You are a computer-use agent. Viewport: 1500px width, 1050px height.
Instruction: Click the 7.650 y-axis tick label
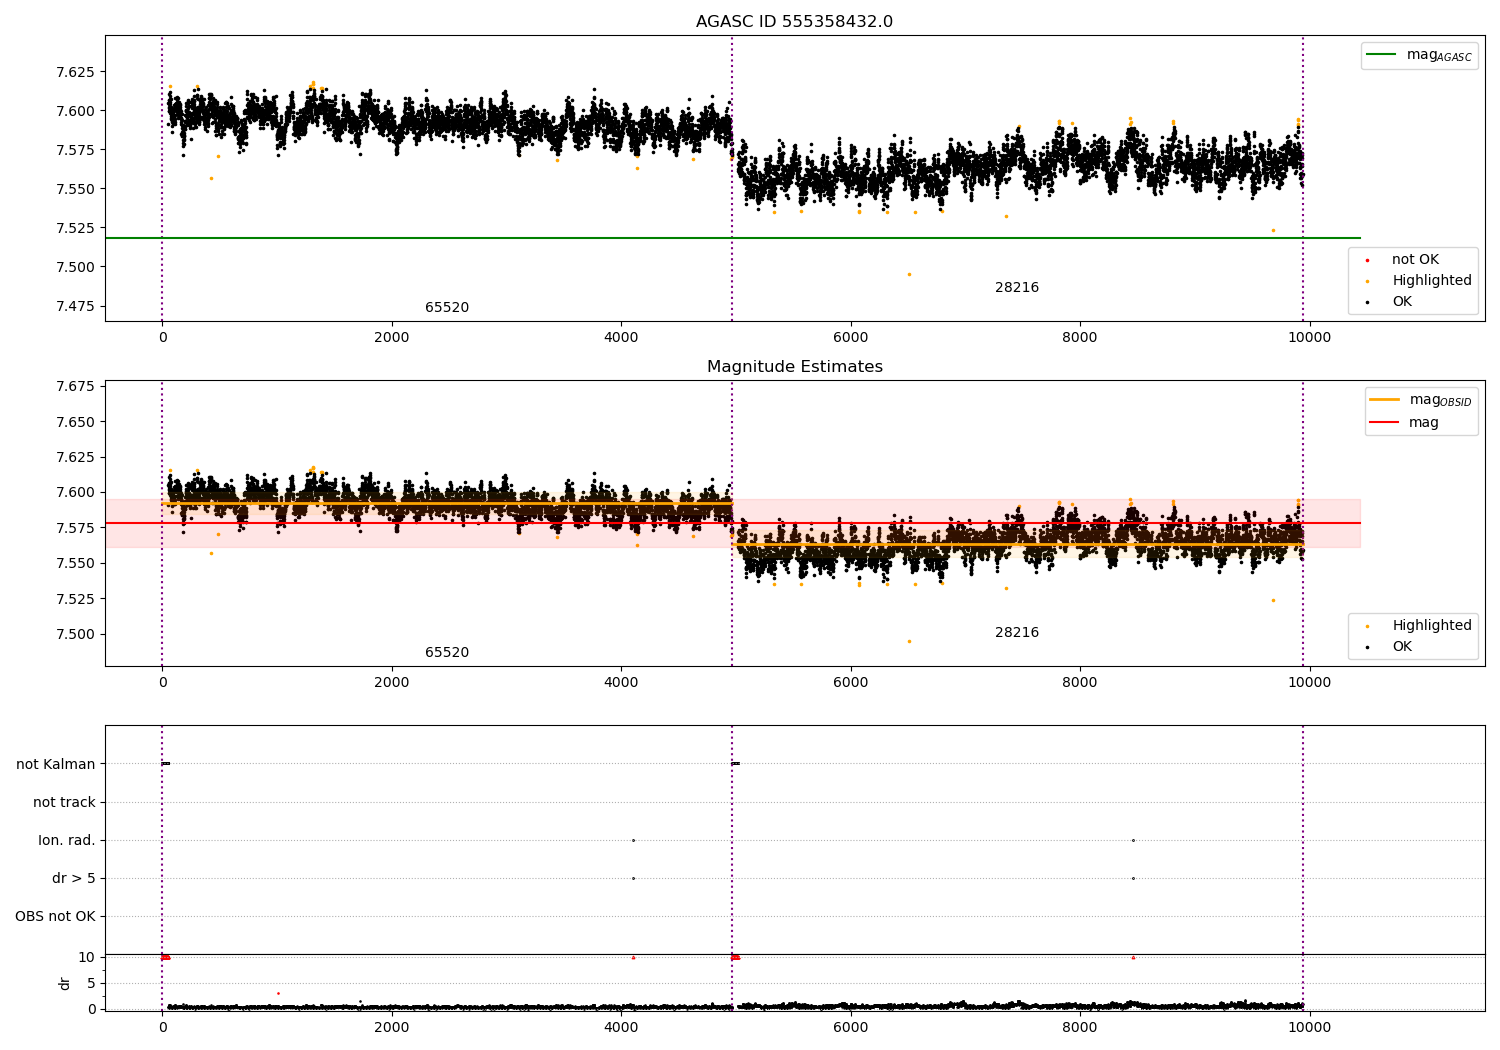pyautogui.click(x=76, y=422)
